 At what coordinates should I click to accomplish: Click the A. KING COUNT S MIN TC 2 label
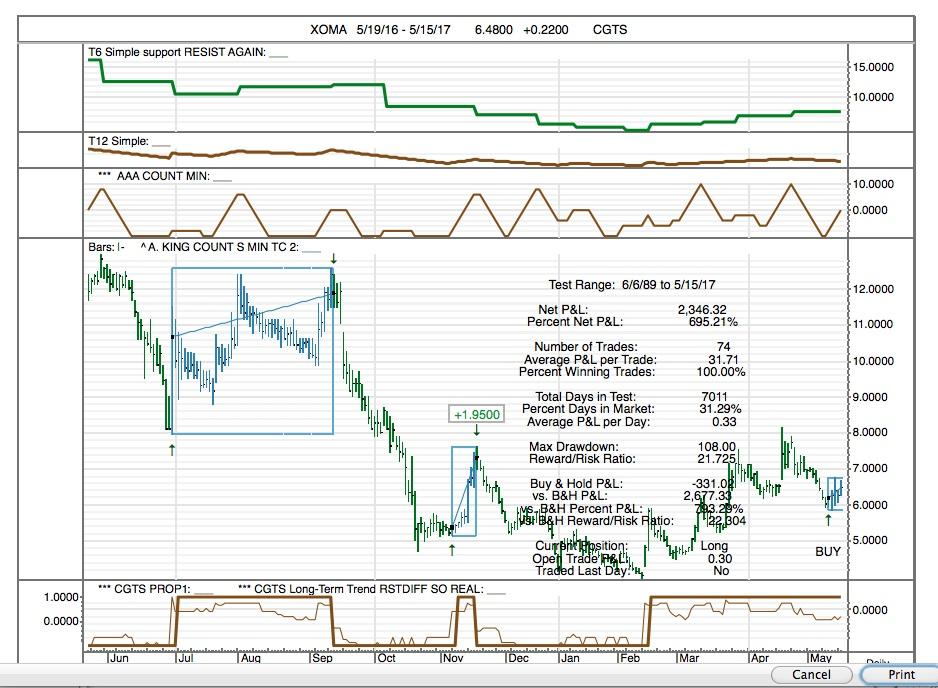220,246
